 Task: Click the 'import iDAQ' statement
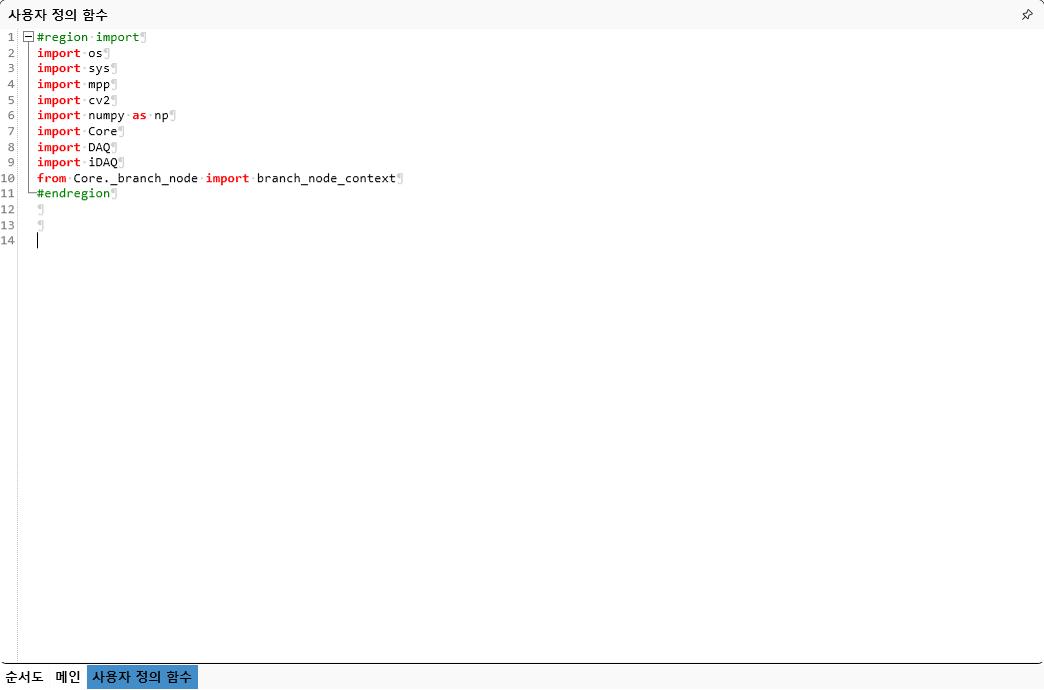(x=77, y=162)
